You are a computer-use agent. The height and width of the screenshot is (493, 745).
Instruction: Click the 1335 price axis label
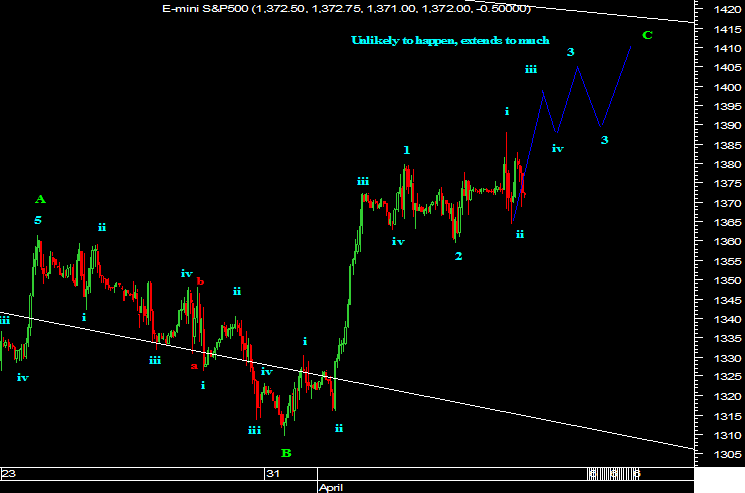point(727,338)
